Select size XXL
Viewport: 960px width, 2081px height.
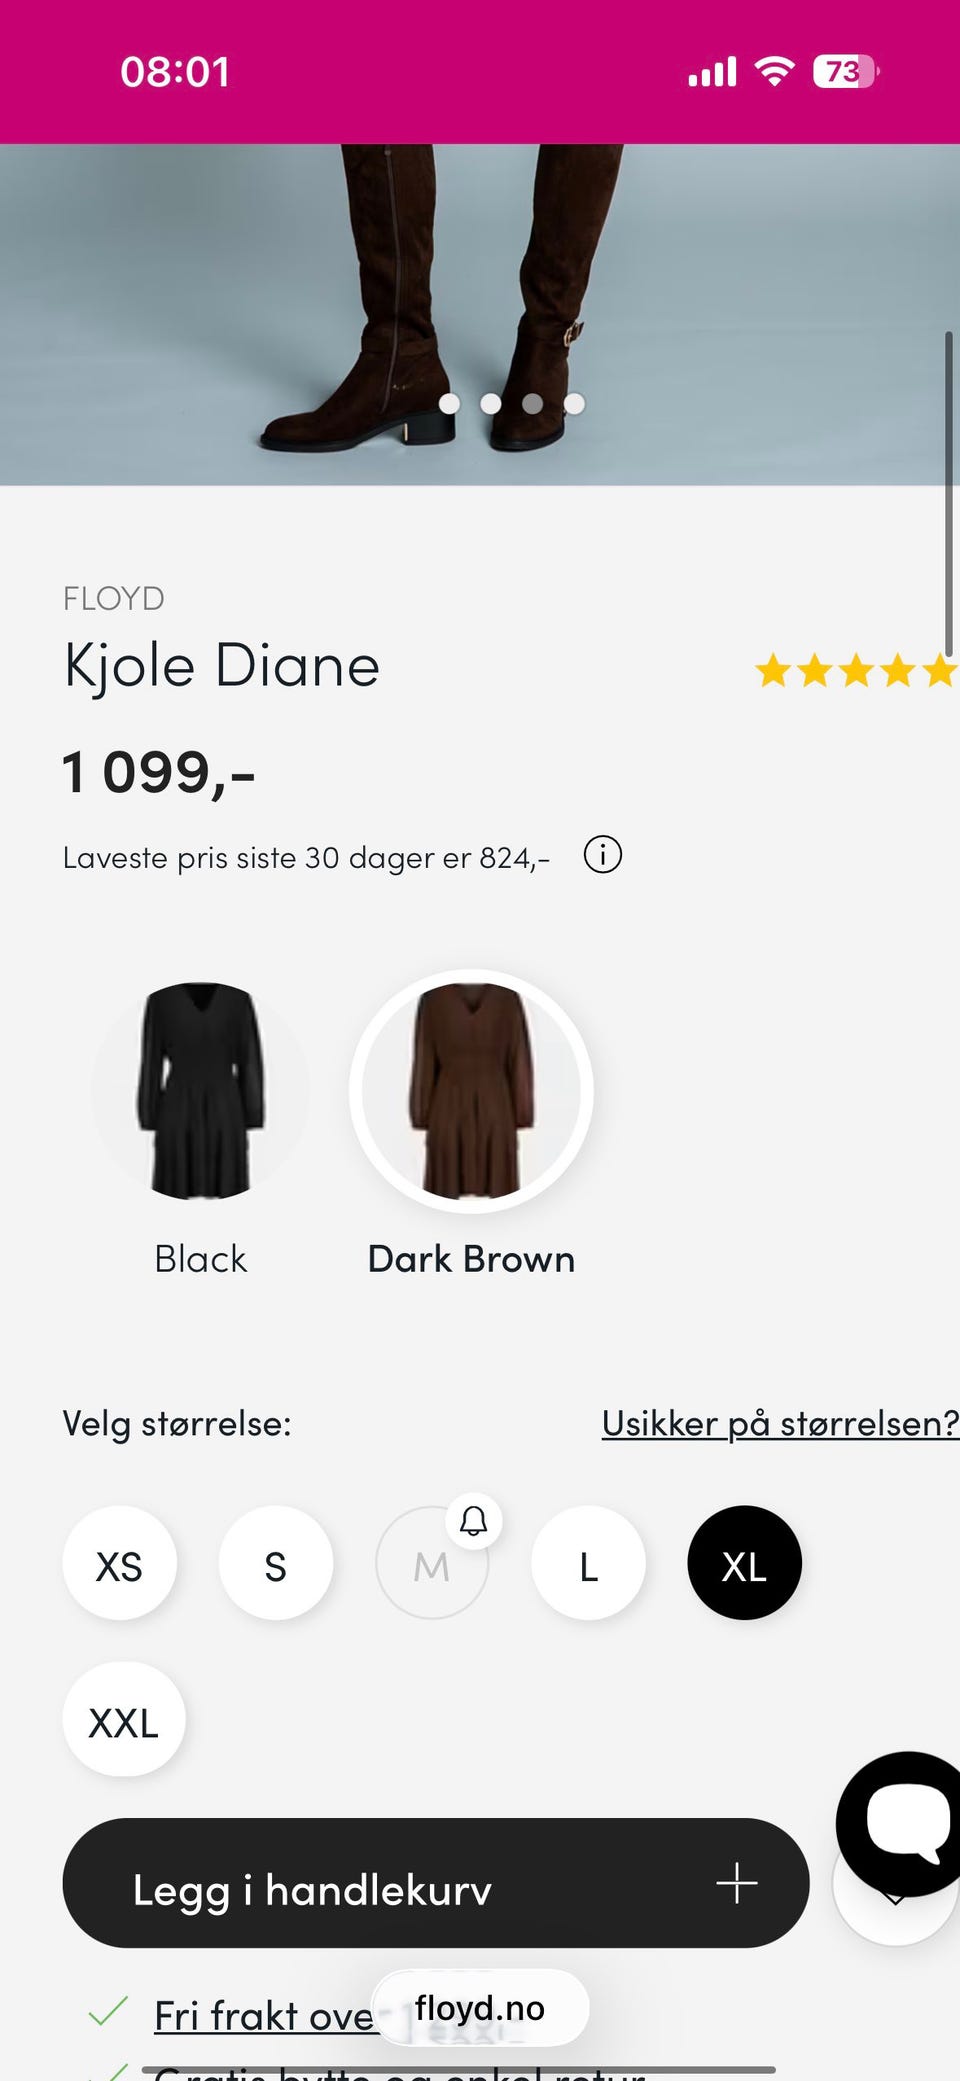coord(124,1720)
